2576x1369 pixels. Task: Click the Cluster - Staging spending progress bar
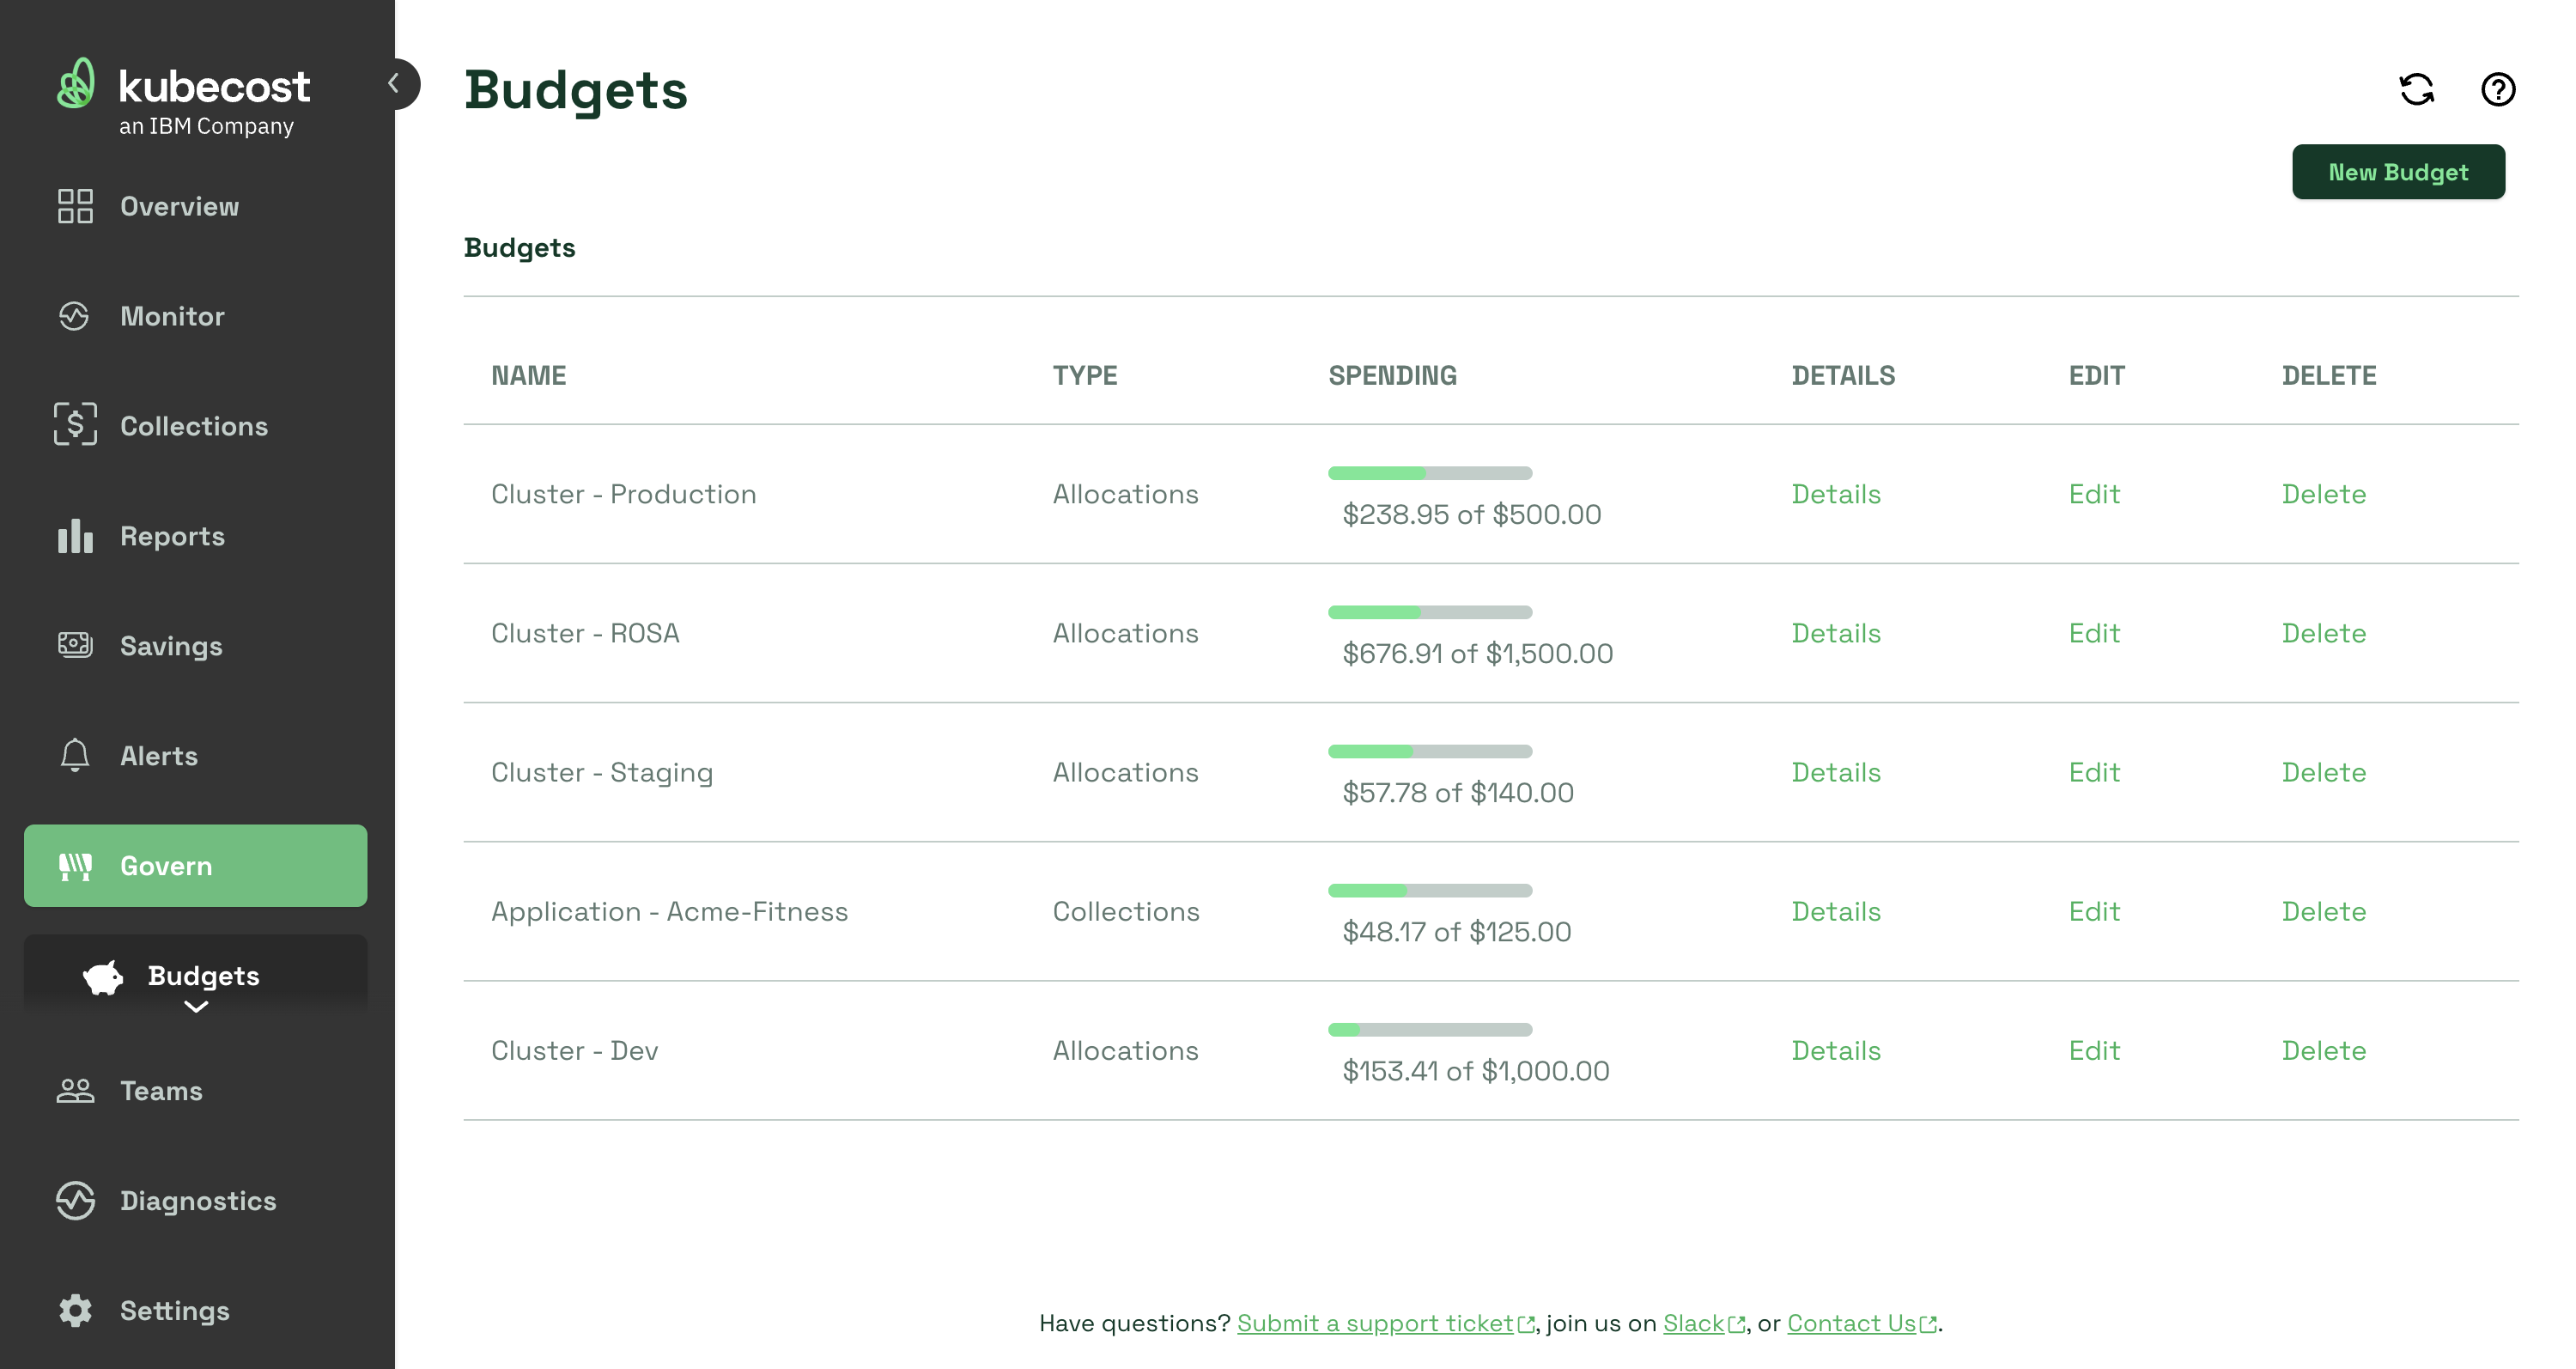pyautogui.click(x=1429, y=751)
